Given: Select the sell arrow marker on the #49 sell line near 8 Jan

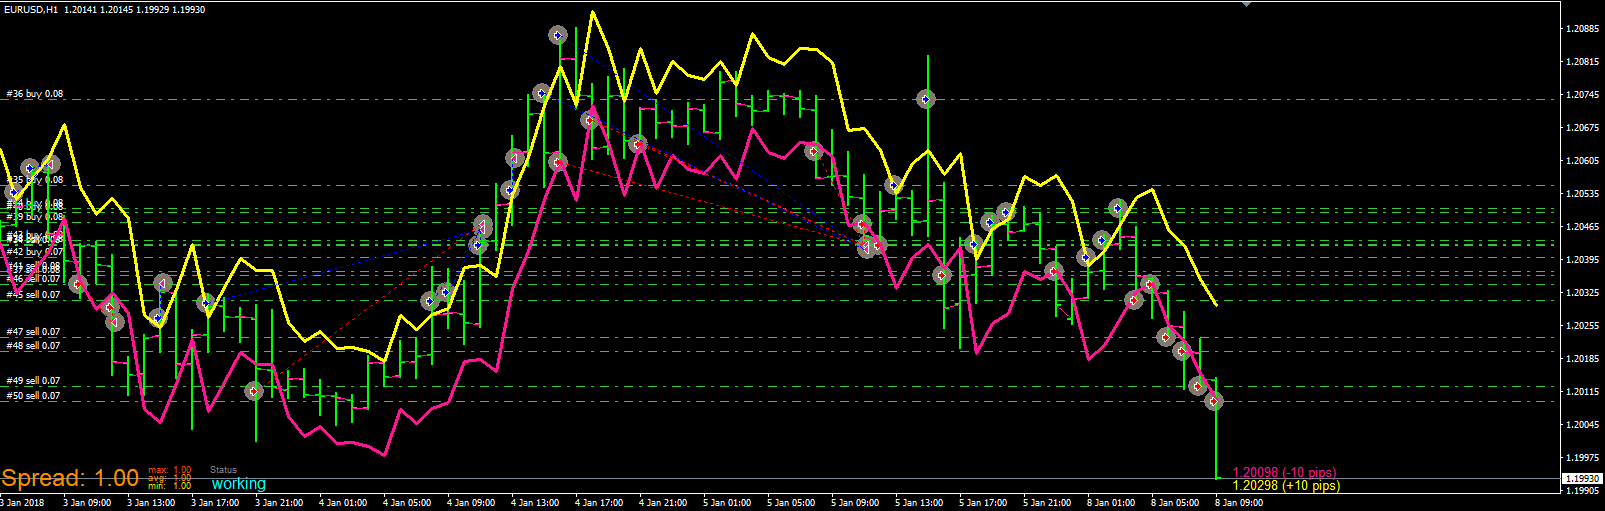Looking at the screenshot, I should 1198,386.
